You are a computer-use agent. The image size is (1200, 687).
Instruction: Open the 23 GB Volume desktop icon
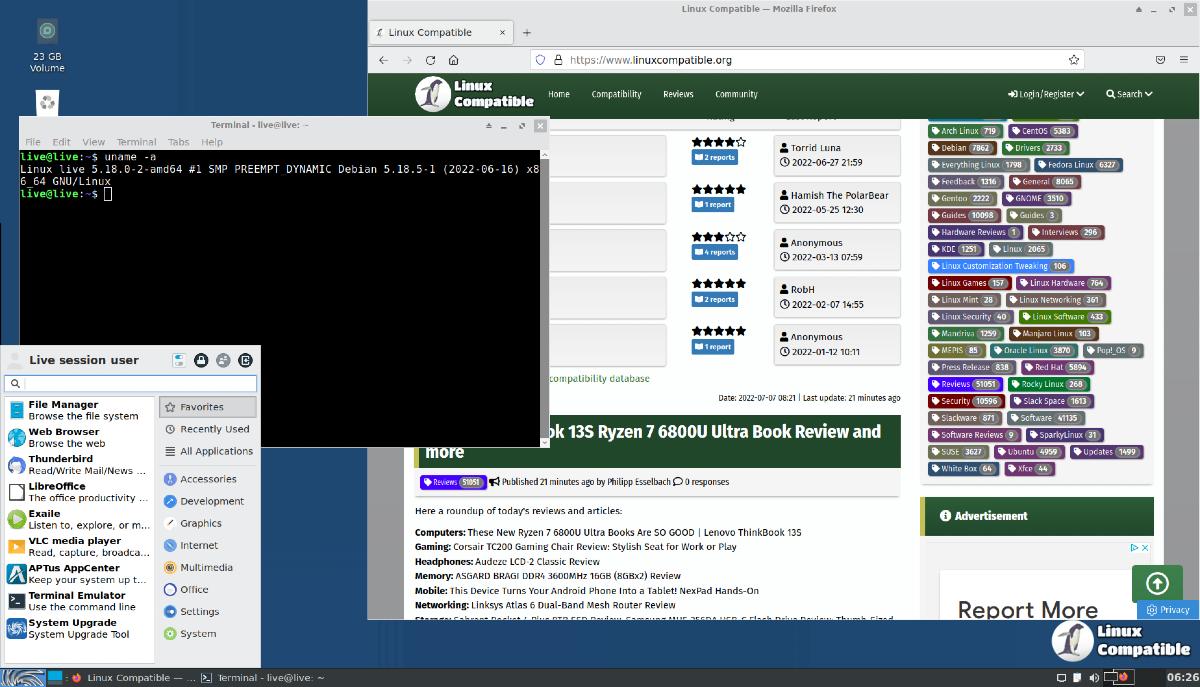tap(47, 33)
